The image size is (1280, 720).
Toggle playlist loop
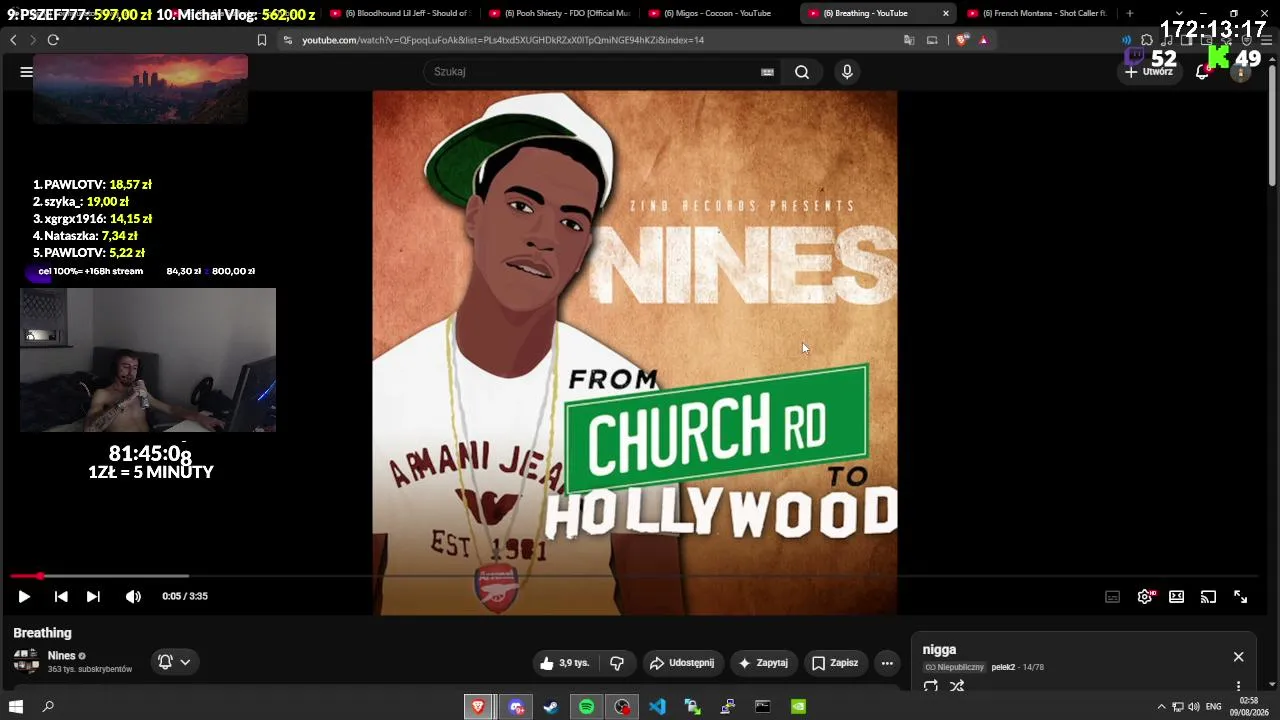931,686
